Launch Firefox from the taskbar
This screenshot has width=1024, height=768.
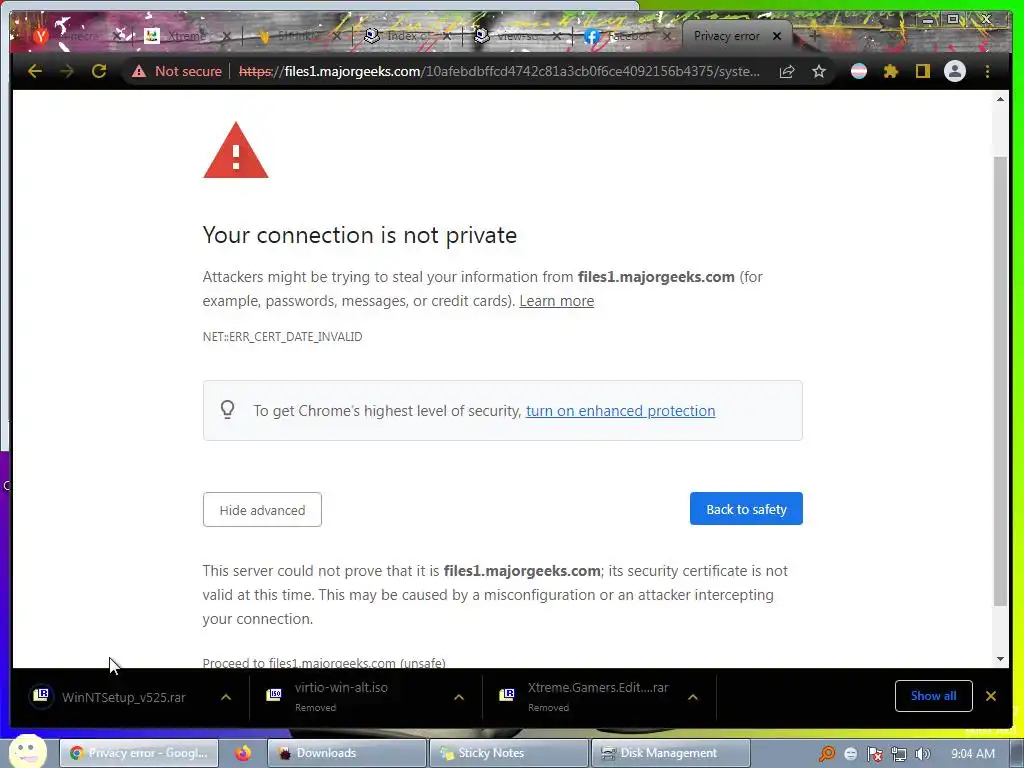(243, 753)
